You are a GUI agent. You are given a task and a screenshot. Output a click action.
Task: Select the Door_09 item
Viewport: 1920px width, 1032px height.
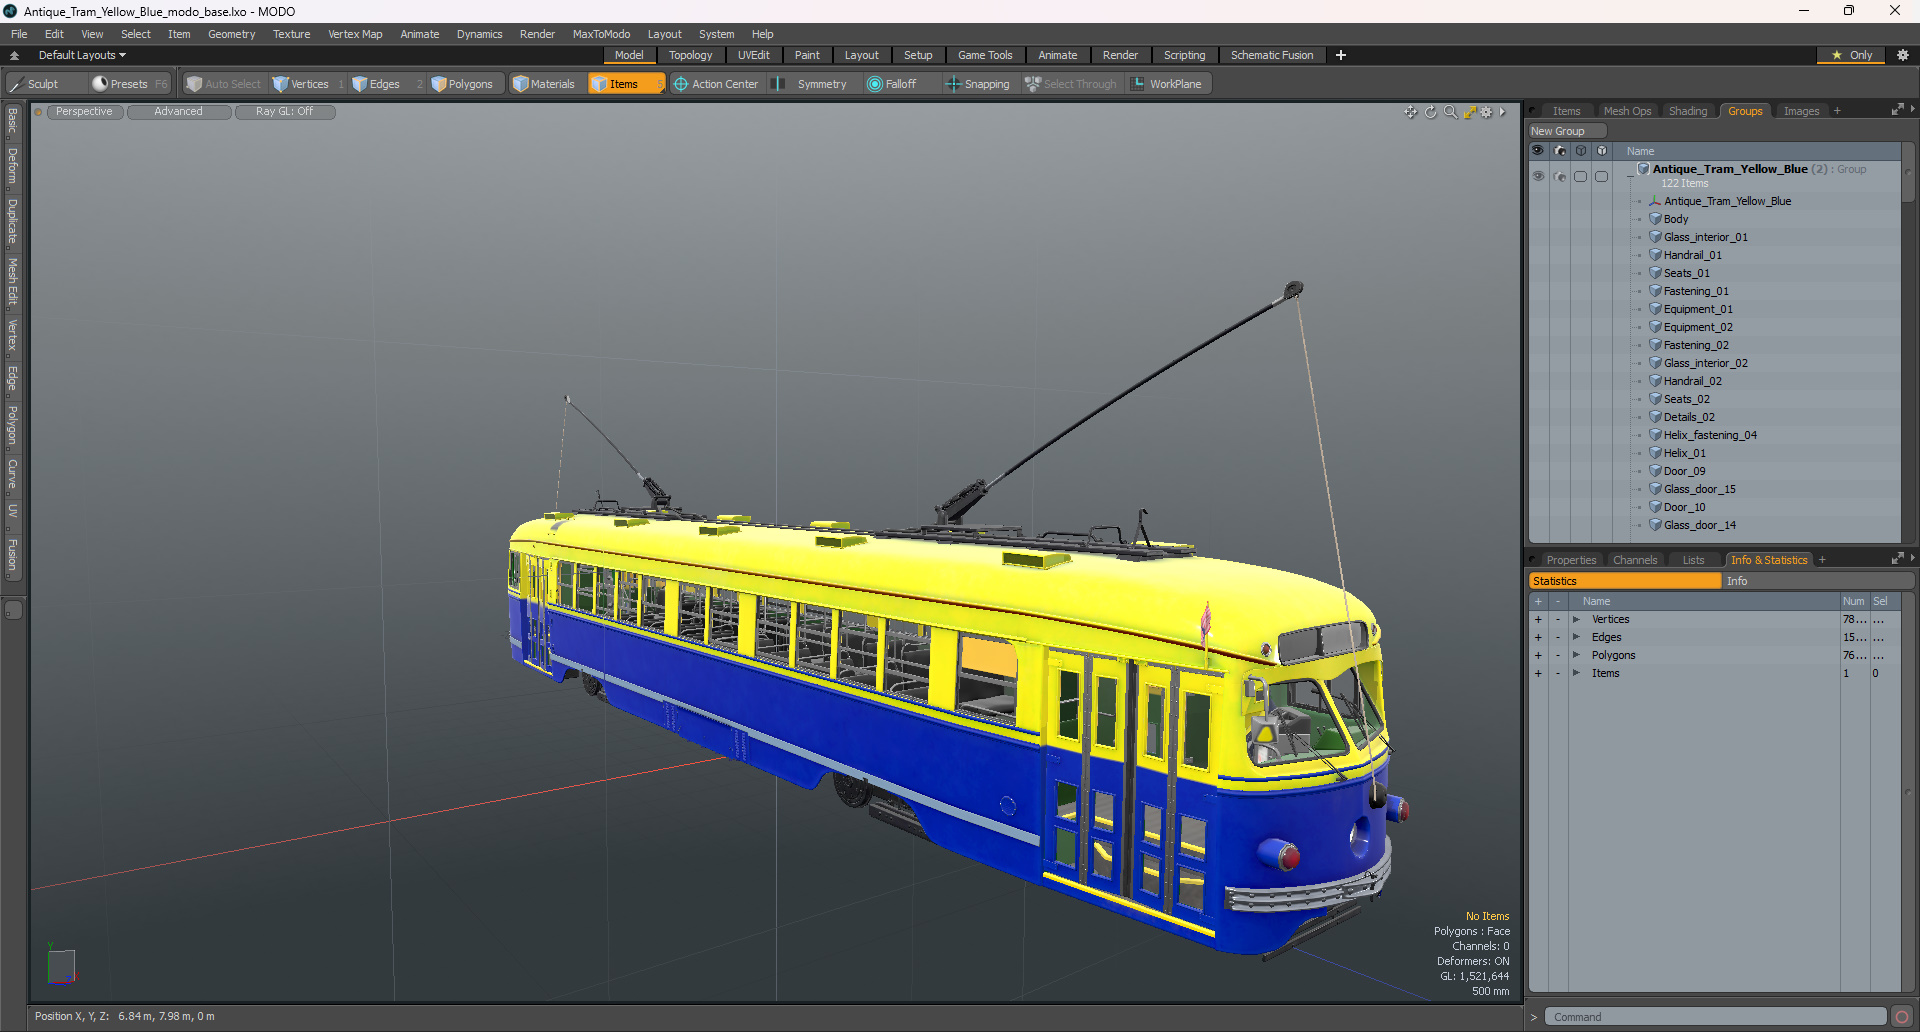click(1685, 471)
